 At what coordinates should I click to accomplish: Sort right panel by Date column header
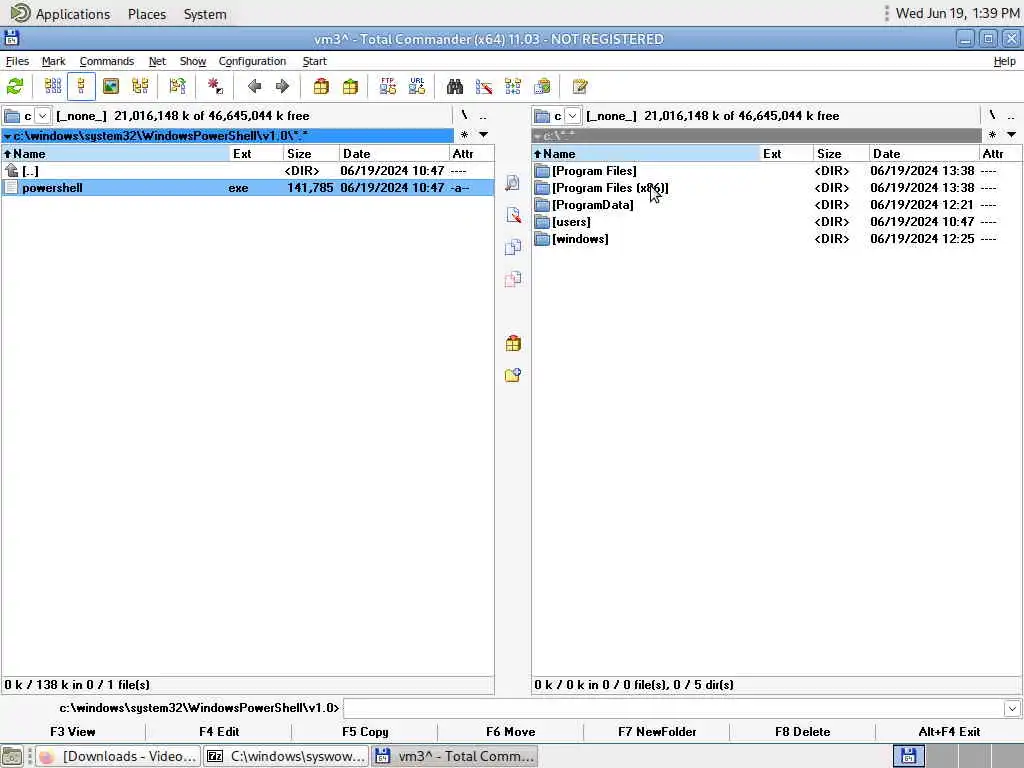click(922, 153)
